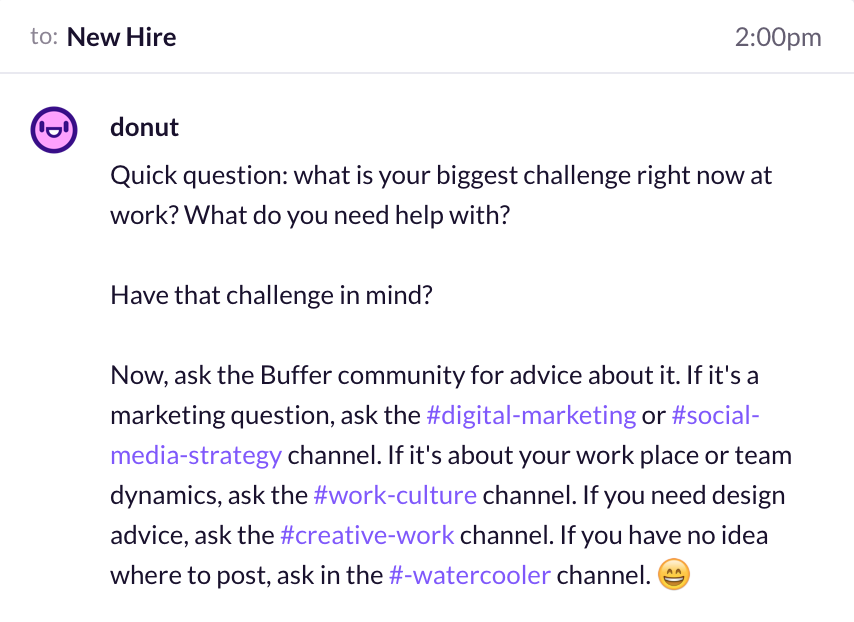Click 'marketing question, ask the' text

click(265, 415)
